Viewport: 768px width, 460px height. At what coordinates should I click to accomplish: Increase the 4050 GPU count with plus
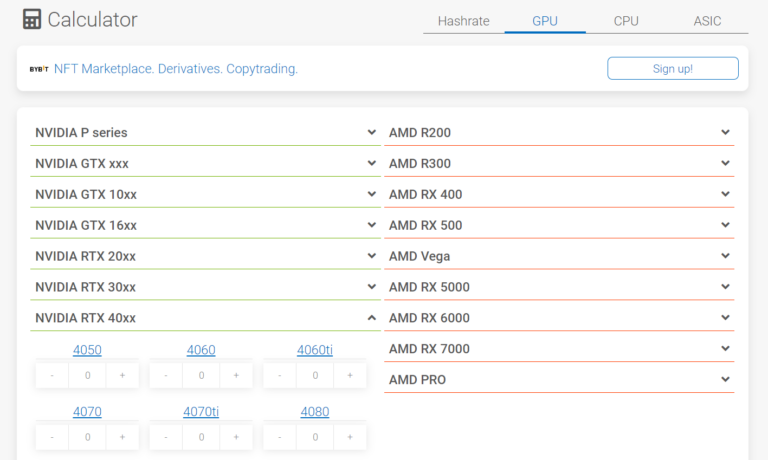122,376
